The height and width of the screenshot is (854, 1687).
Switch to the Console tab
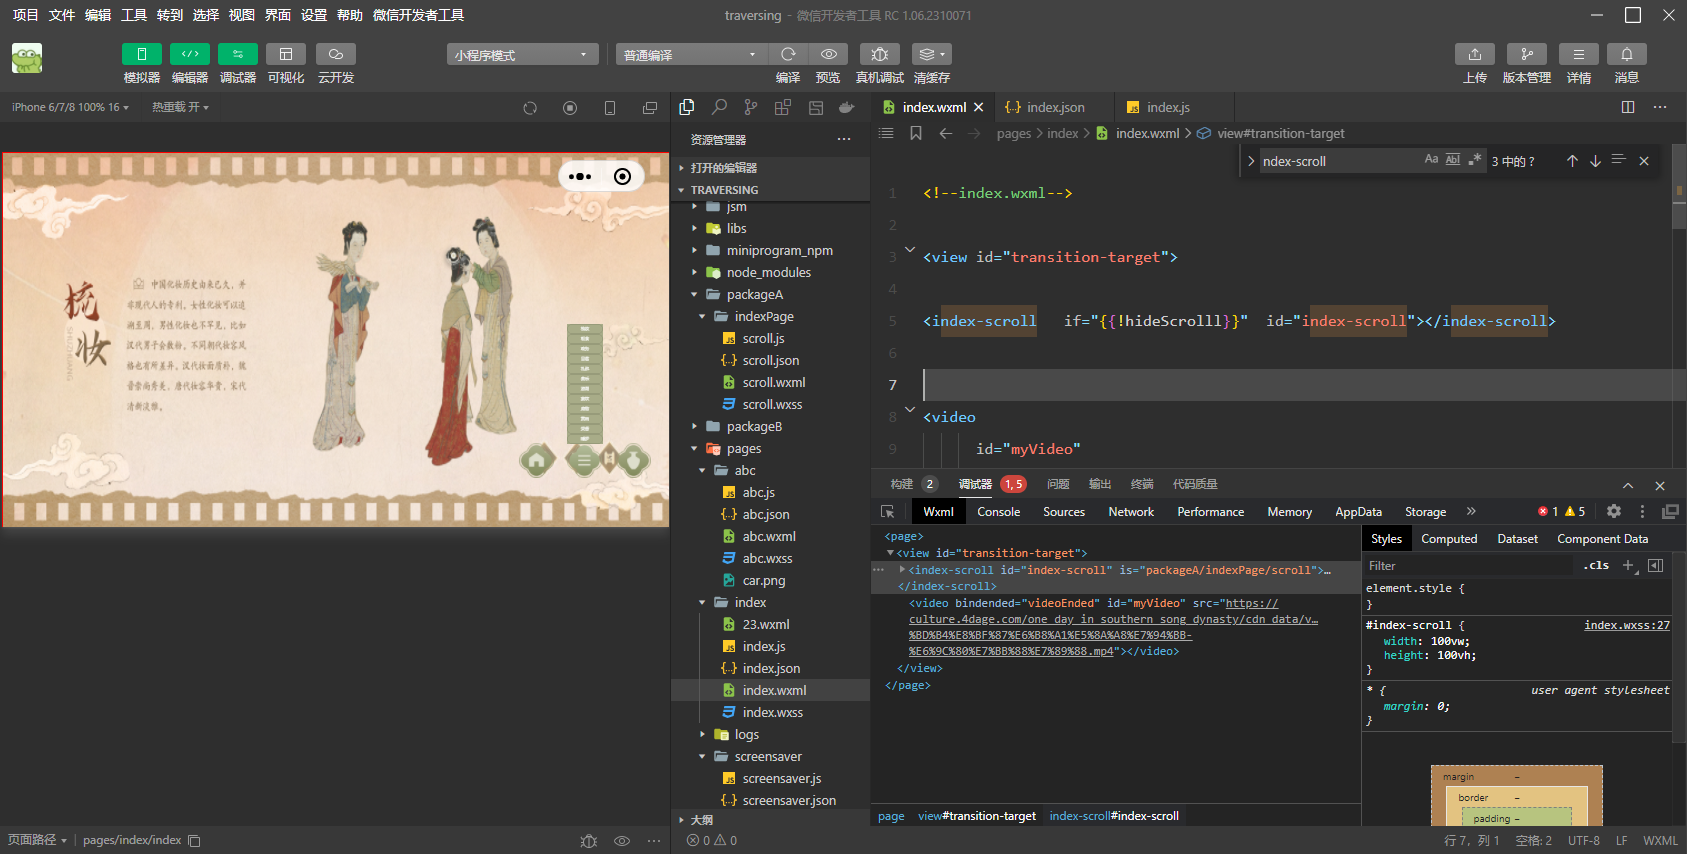coord(998,512)
